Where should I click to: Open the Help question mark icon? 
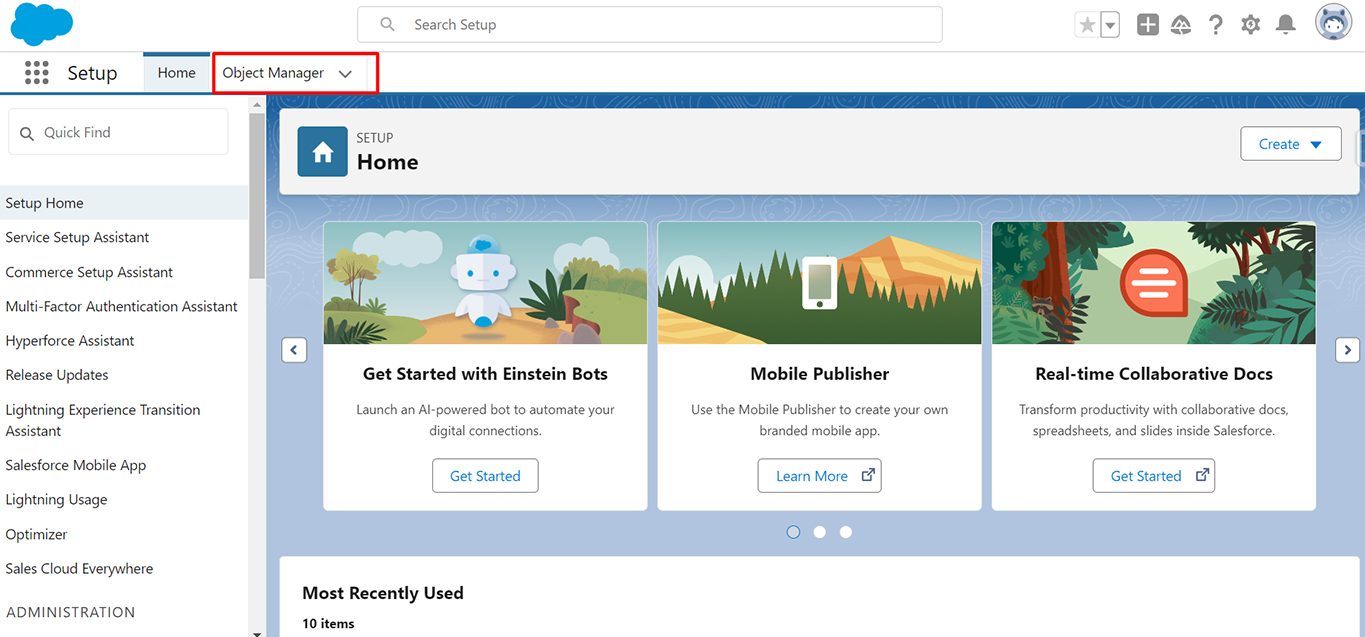tap(1216, 25)
